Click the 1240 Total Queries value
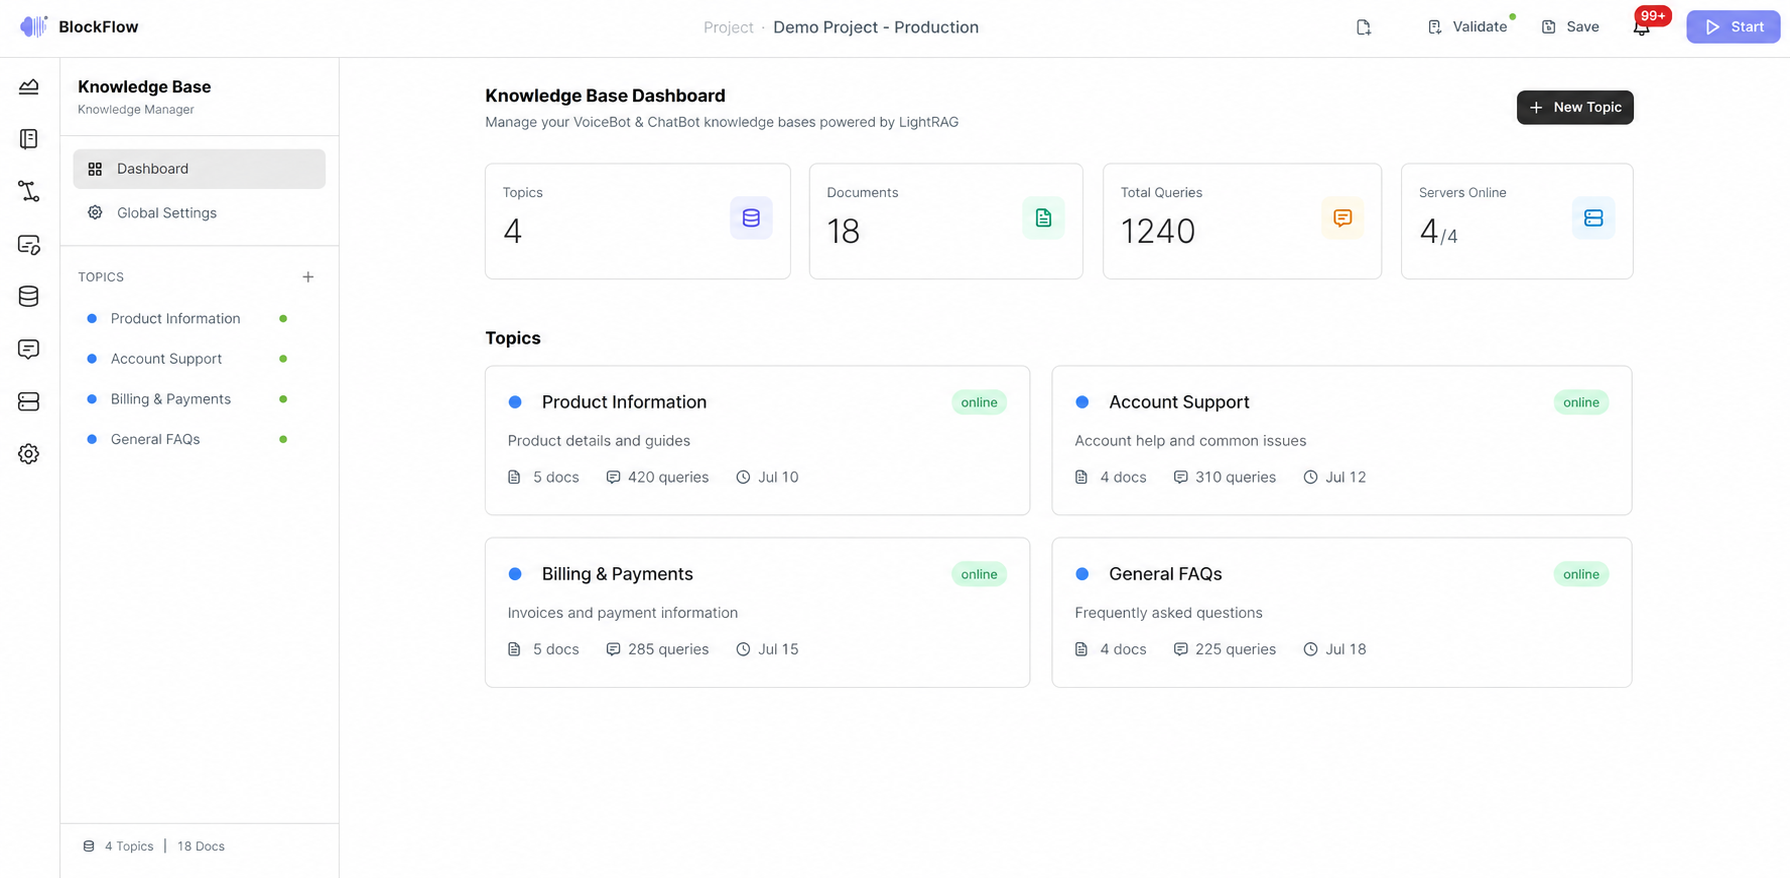This screenshot has height=878, width=1790. 1158,231
